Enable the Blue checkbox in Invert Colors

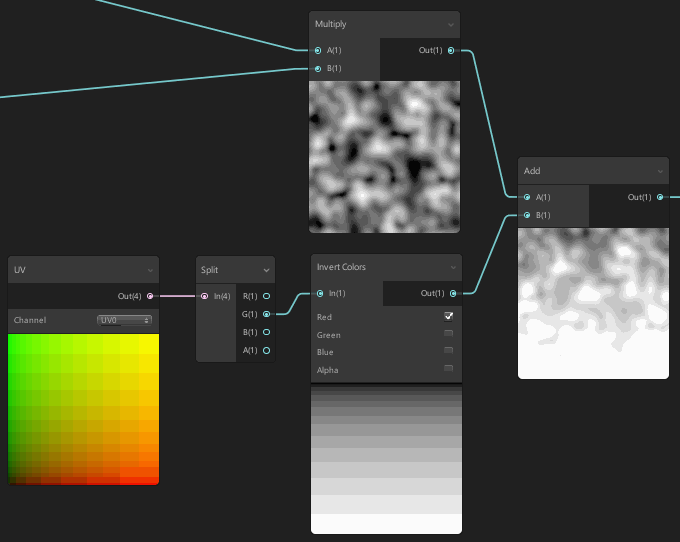coord(448,351)
